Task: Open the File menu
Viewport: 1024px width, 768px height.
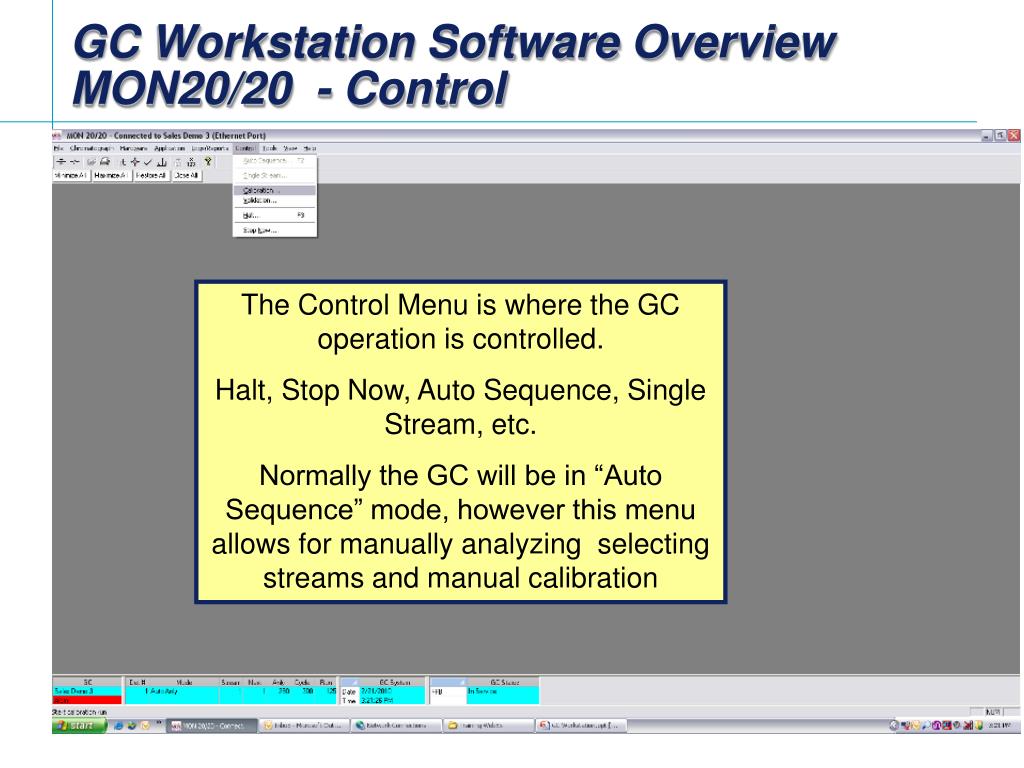Action: point(58,148)
